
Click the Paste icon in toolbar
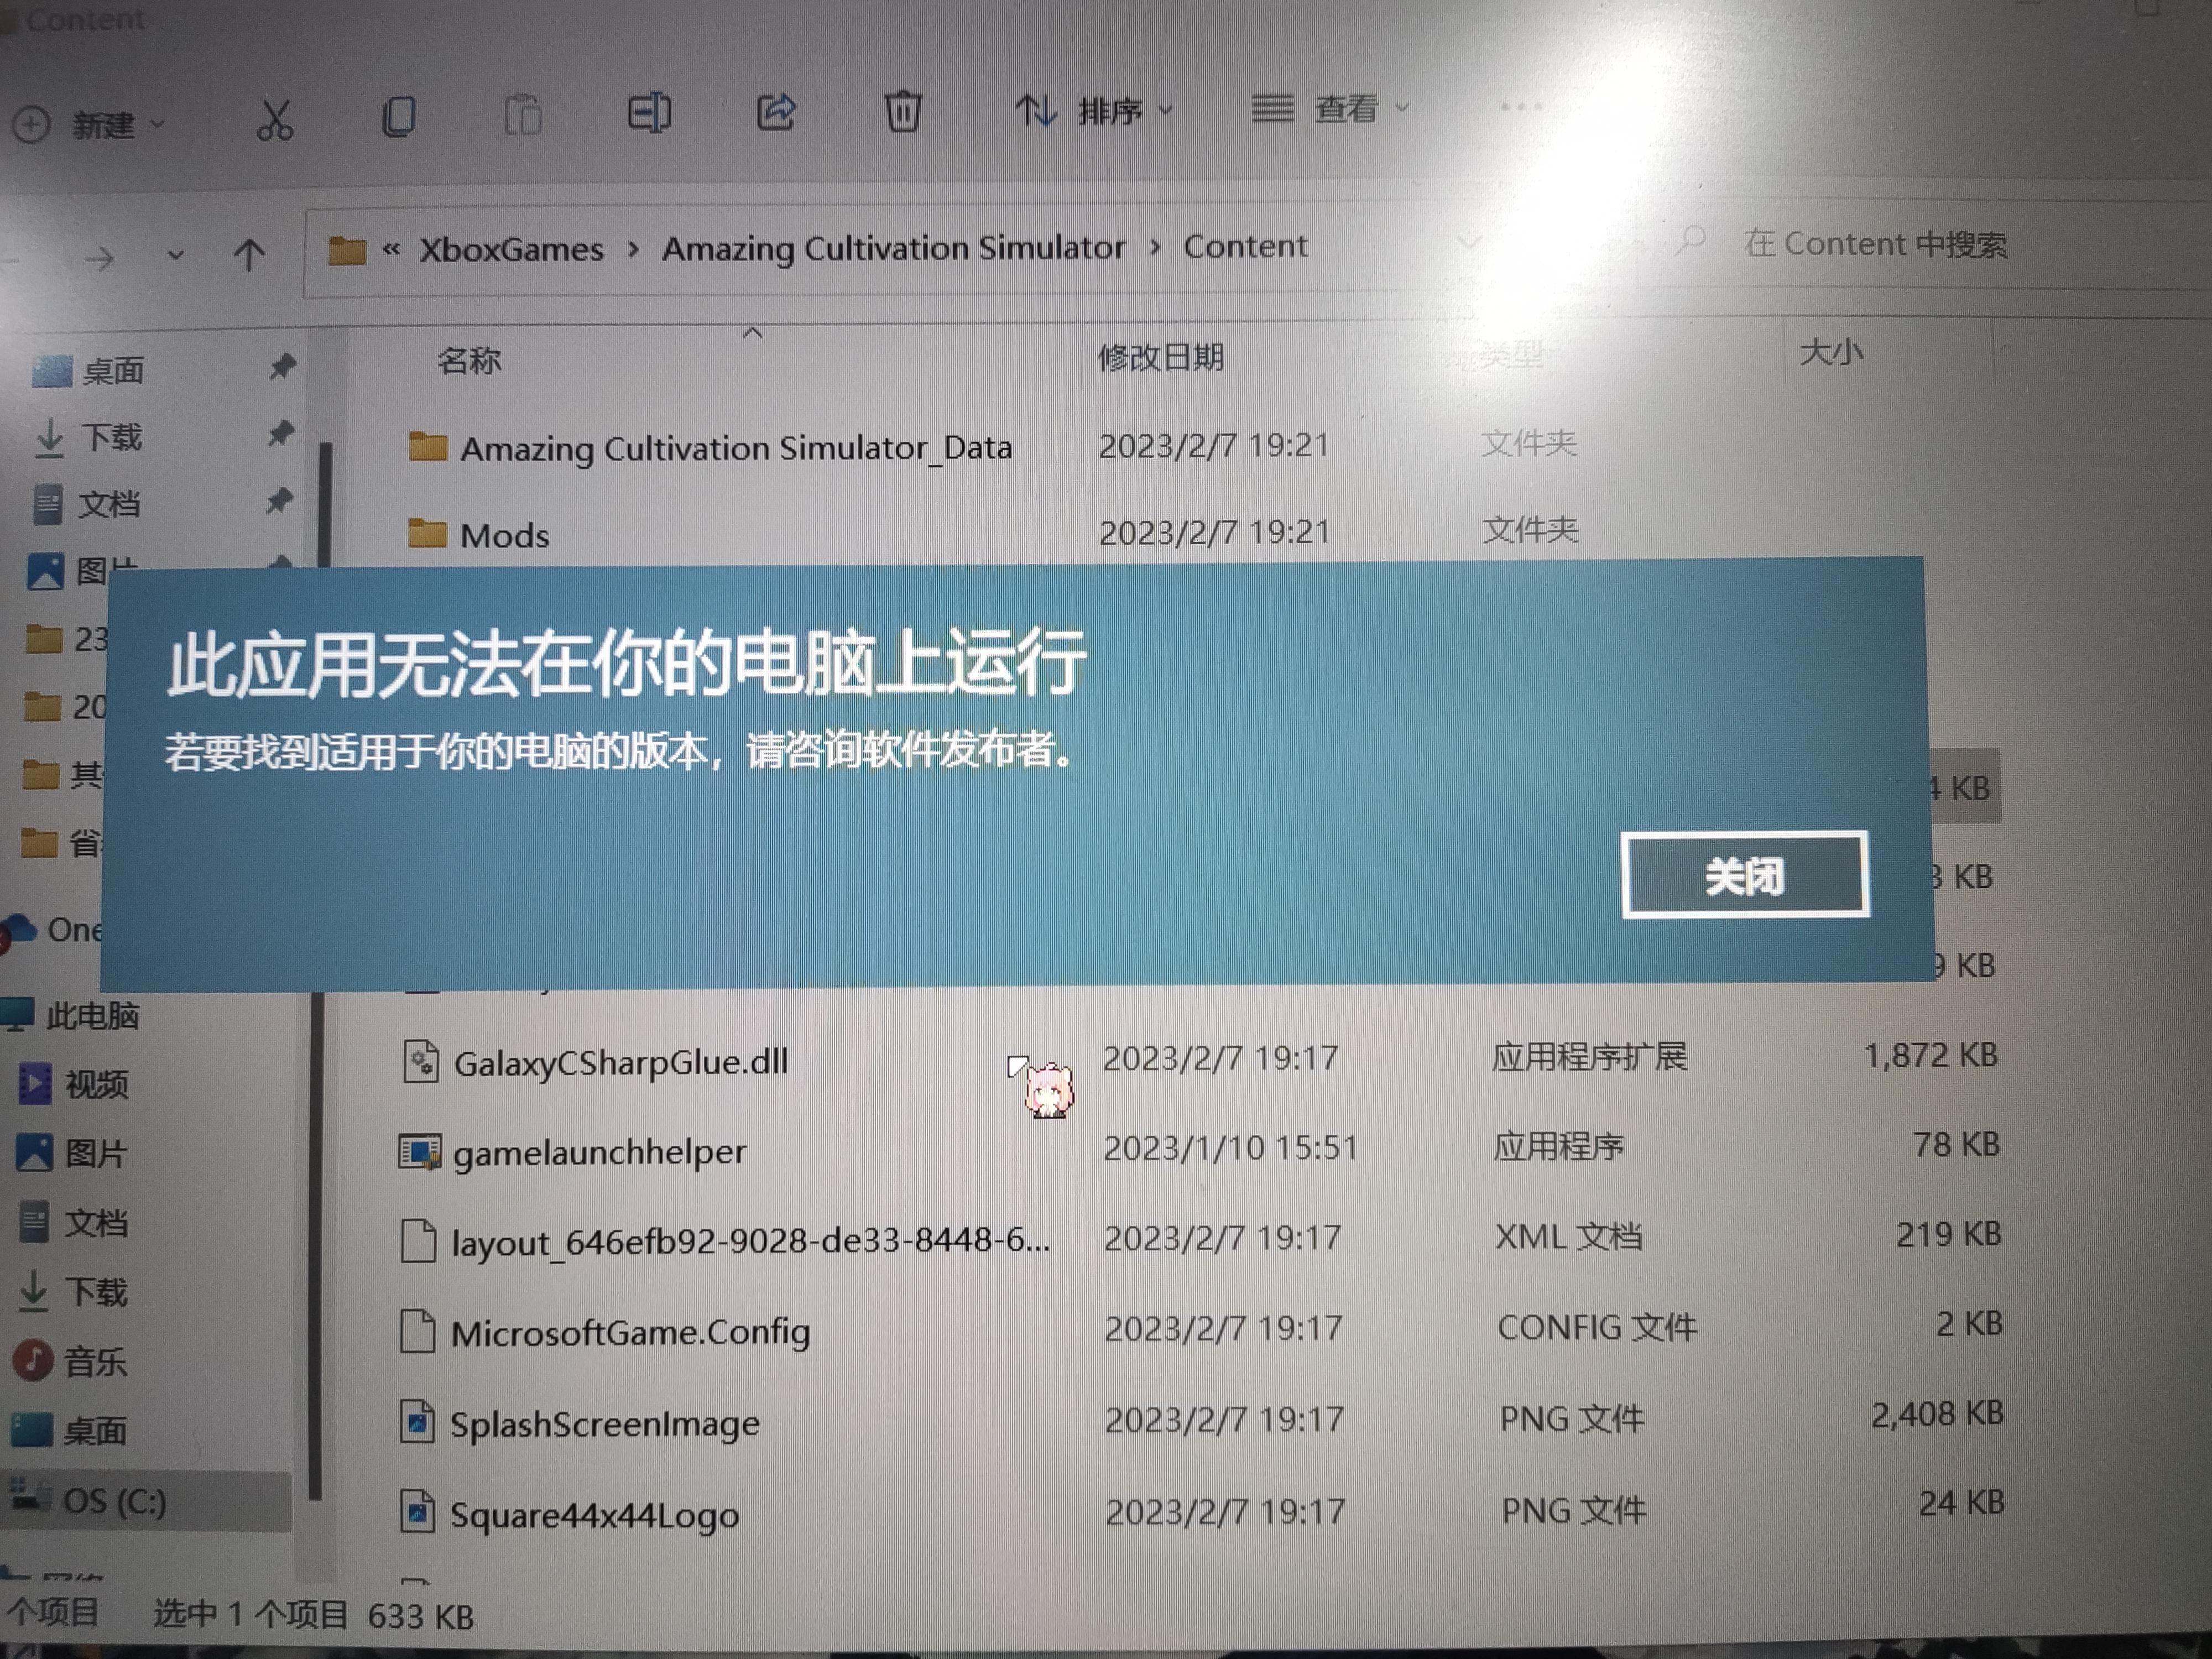point(522,114)
